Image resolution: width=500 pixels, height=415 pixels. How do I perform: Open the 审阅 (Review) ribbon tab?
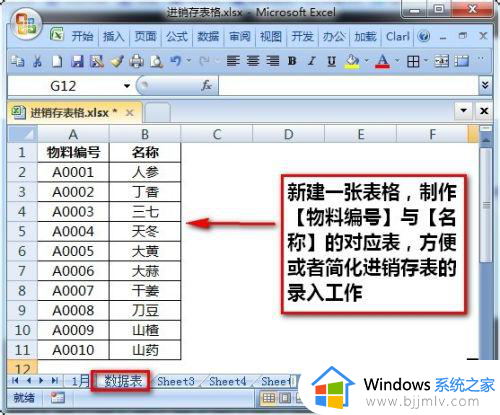[x=240, y=36]
